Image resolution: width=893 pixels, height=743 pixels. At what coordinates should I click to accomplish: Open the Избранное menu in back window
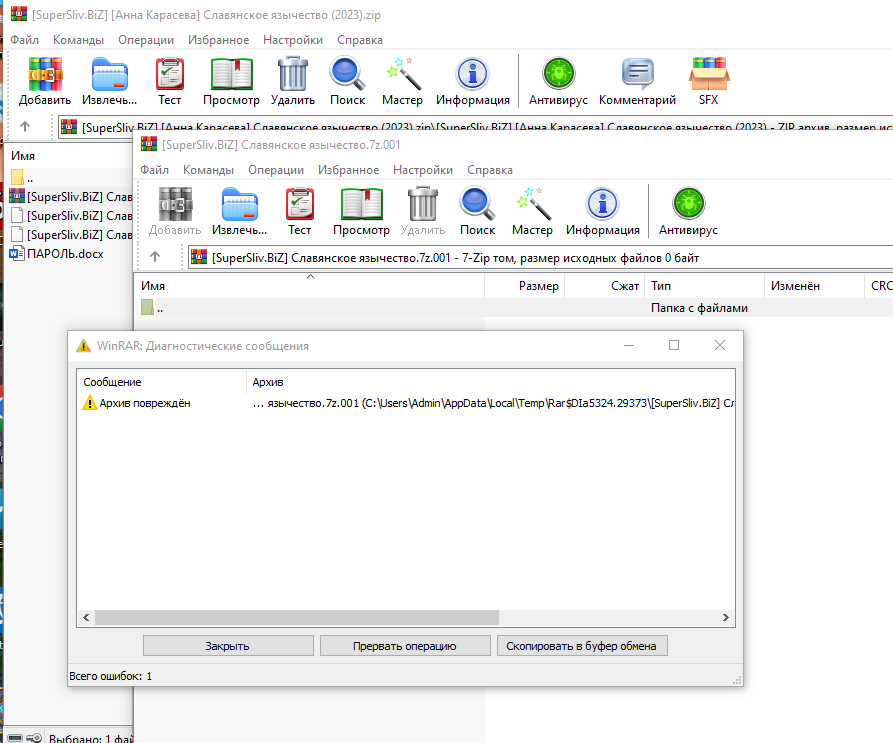point(218,40)
